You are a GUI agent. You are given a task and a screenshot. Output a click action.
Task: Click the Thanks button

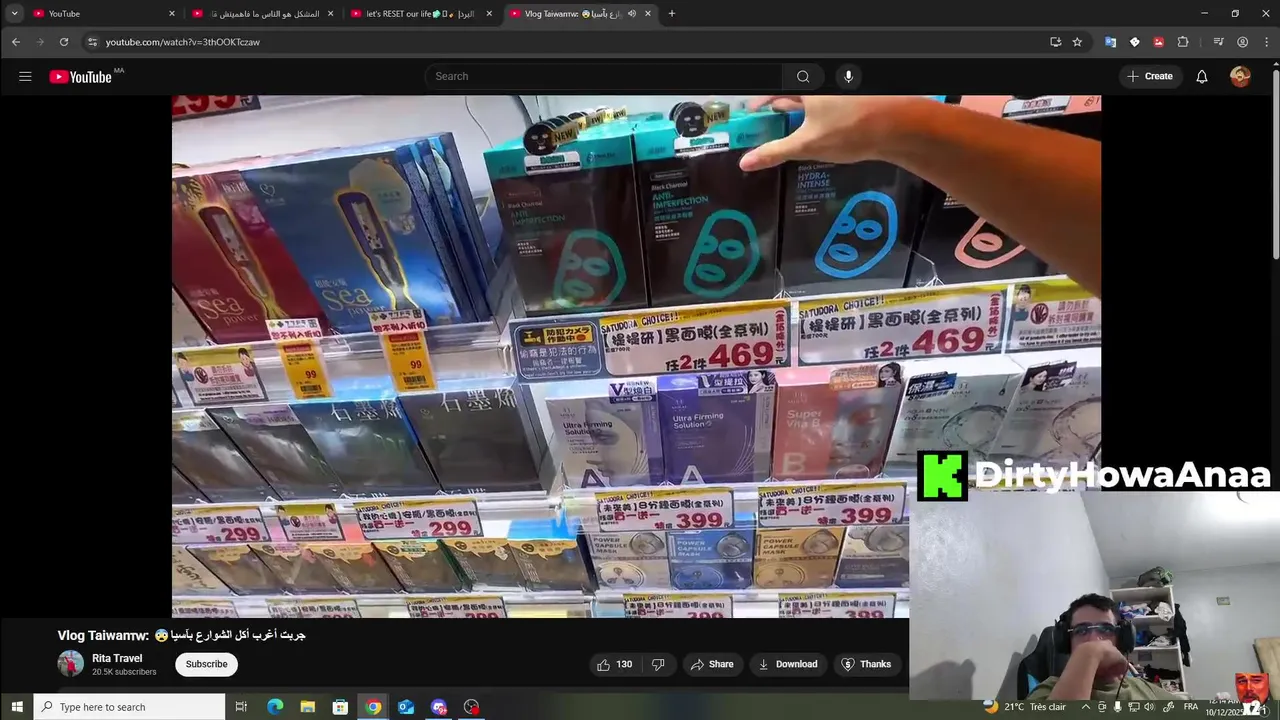coord(866,664)
